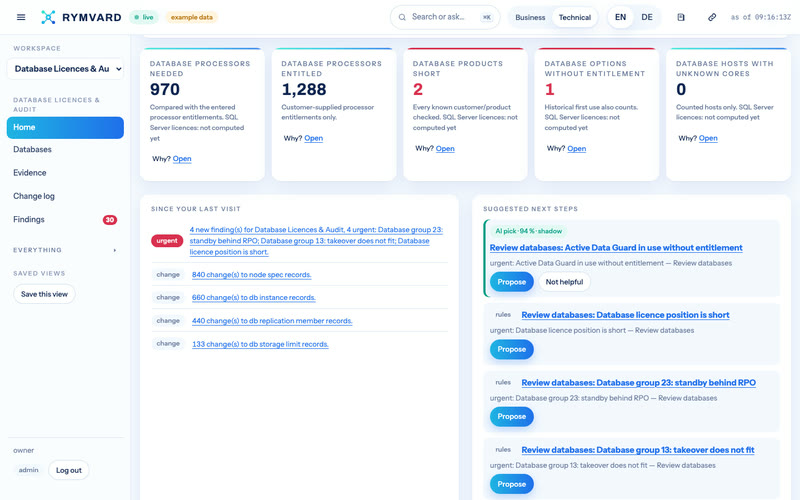800x500 pixels.
Task: Open the hamburger menu icon
Action: [x=21, y=17]
